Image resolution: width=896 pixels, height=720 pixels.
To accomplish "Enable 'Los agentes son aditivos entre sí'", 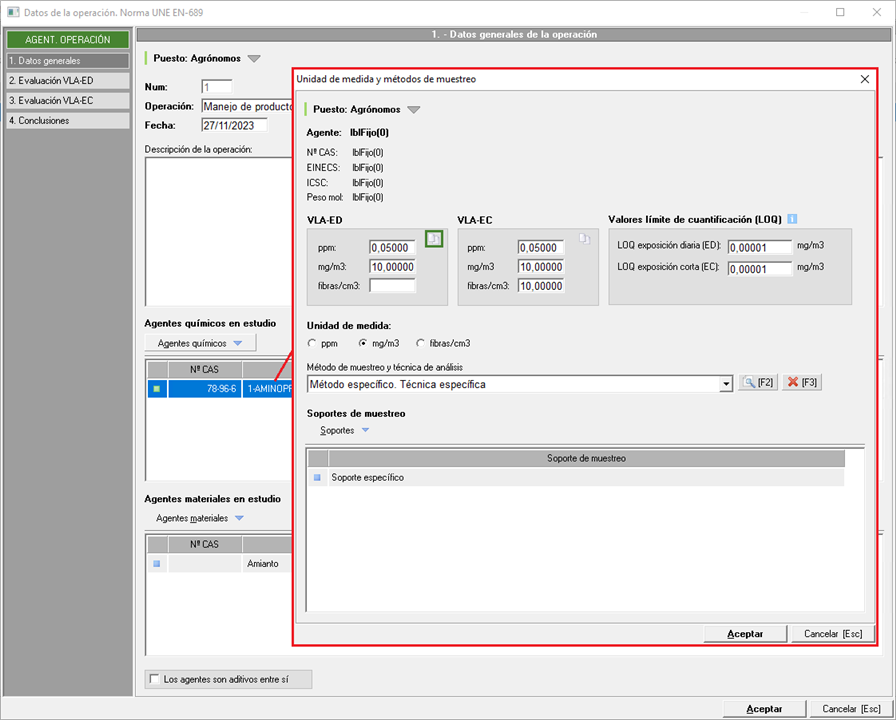I will (154, 680).
